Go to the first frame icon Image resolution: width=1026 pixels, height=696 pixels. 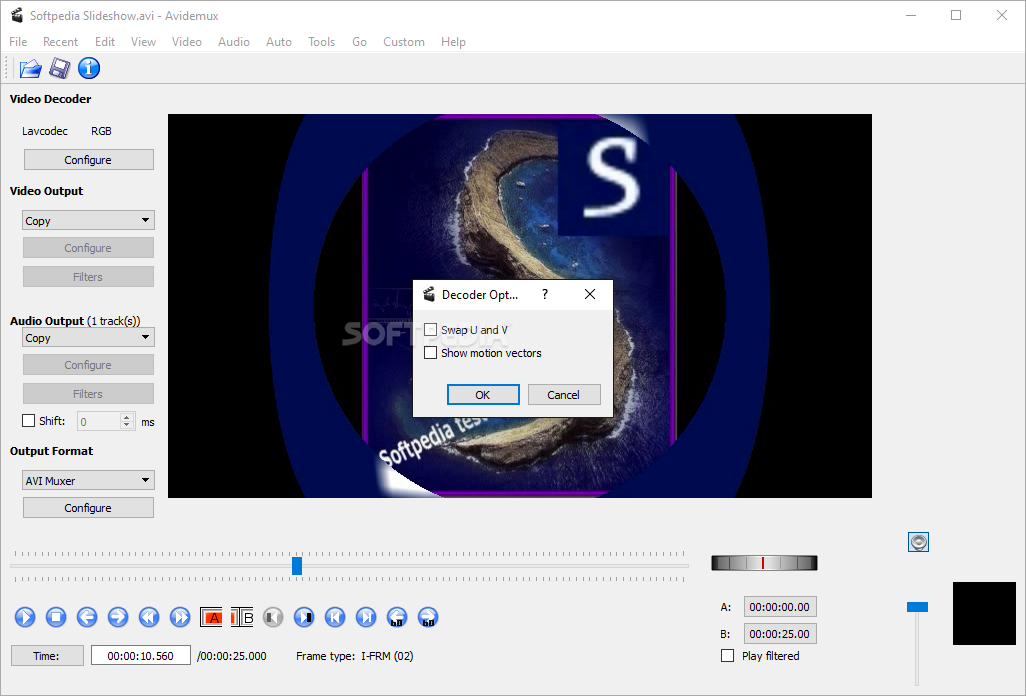click(x=335, y=617)
